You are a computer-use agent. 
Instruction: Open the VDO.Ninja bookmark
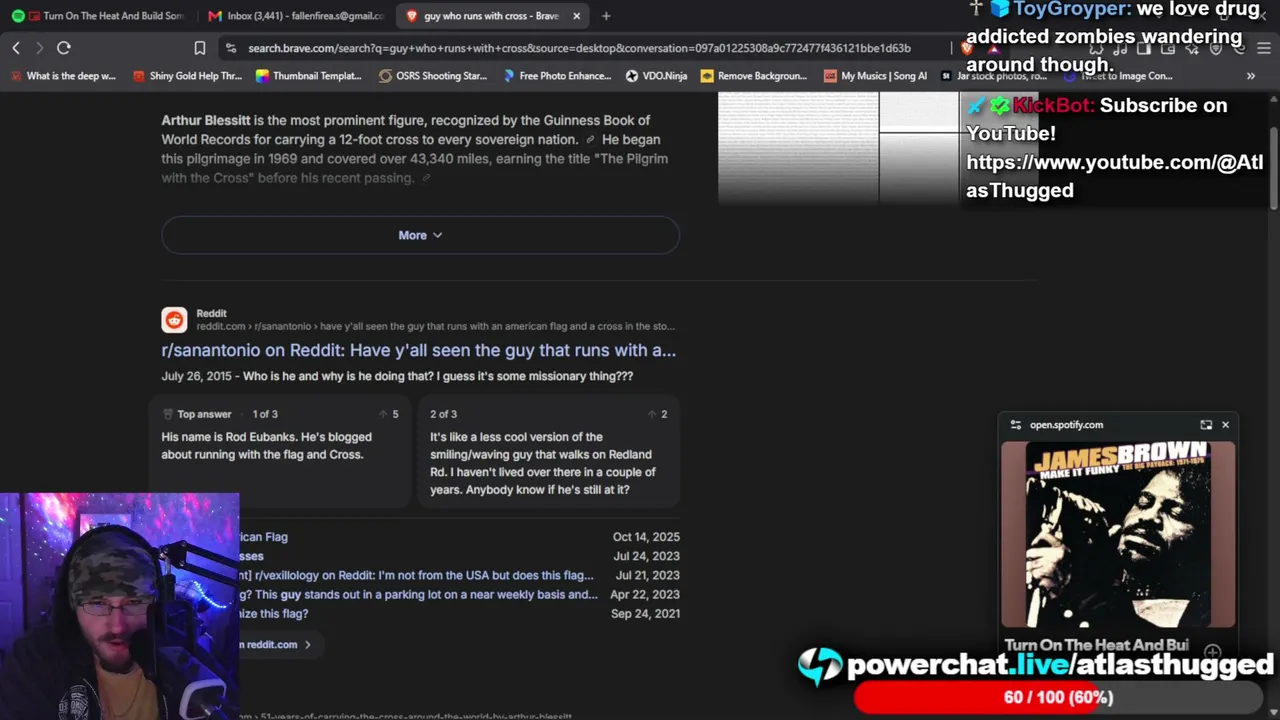656,76
